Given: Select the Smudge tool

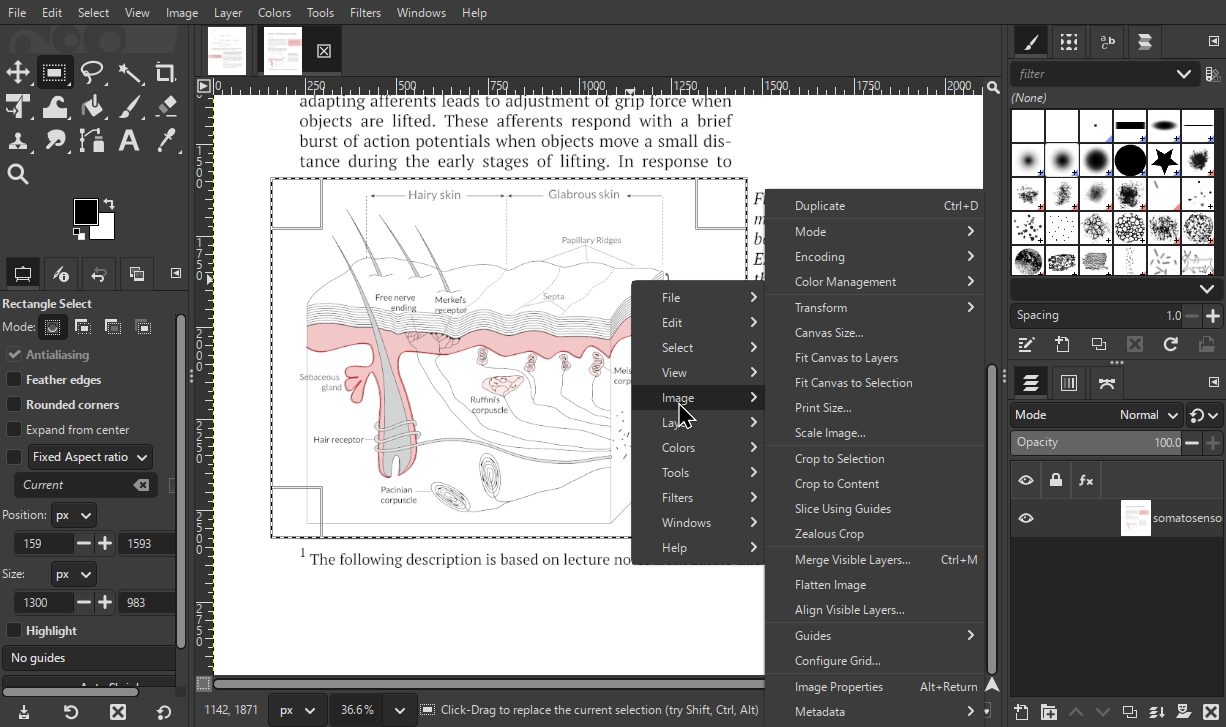Looking at the screenshot, I should tap(55, 140).
